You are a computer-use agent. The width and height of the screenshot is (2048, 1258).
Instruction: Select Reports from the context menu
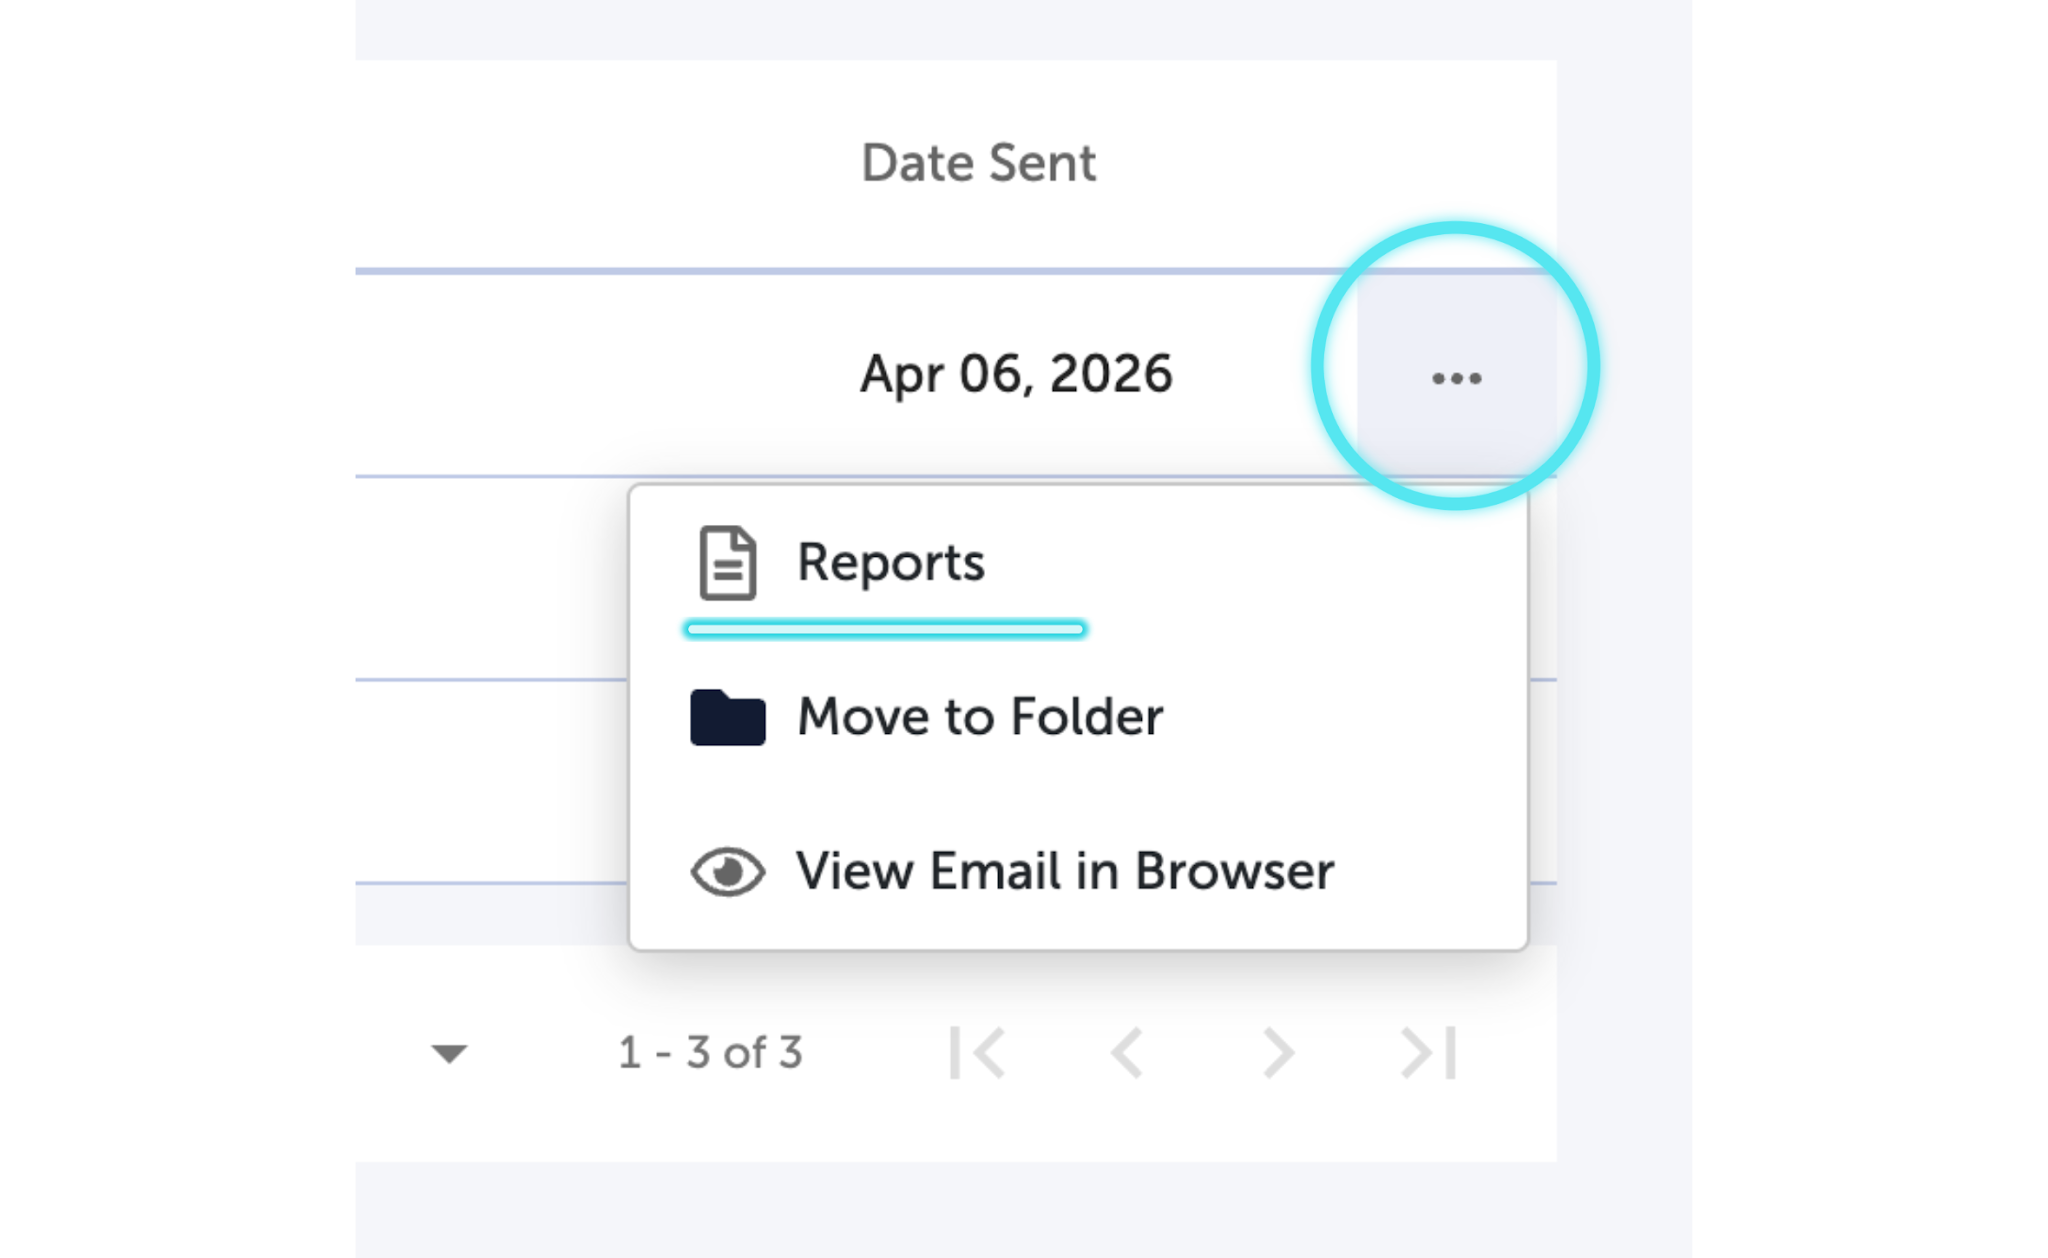(890, 563)
